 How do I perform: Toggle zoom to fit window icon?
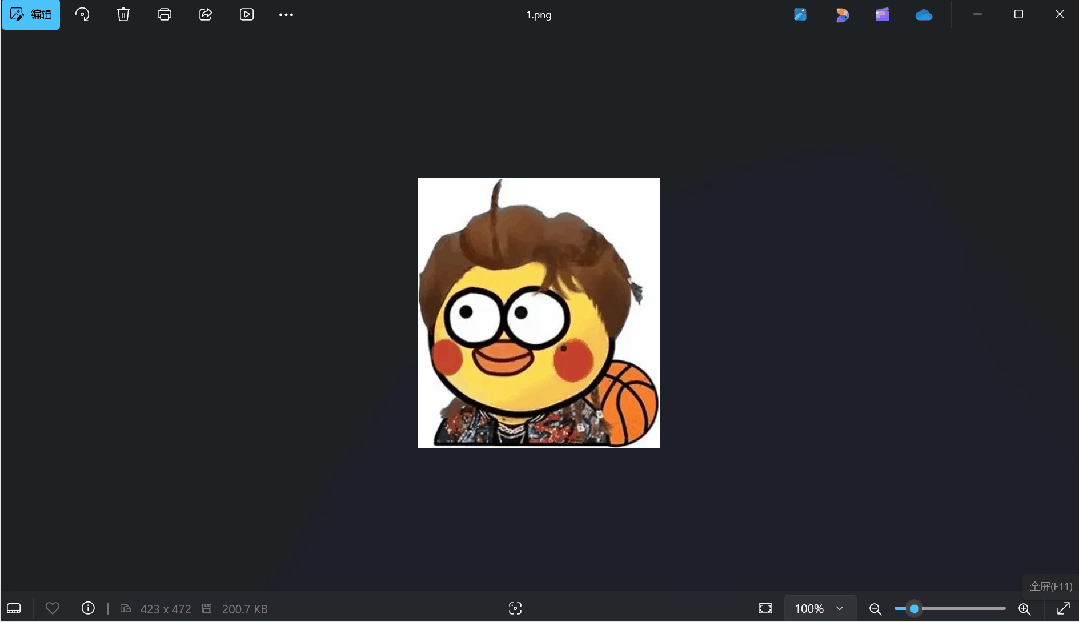click(765, 608)
